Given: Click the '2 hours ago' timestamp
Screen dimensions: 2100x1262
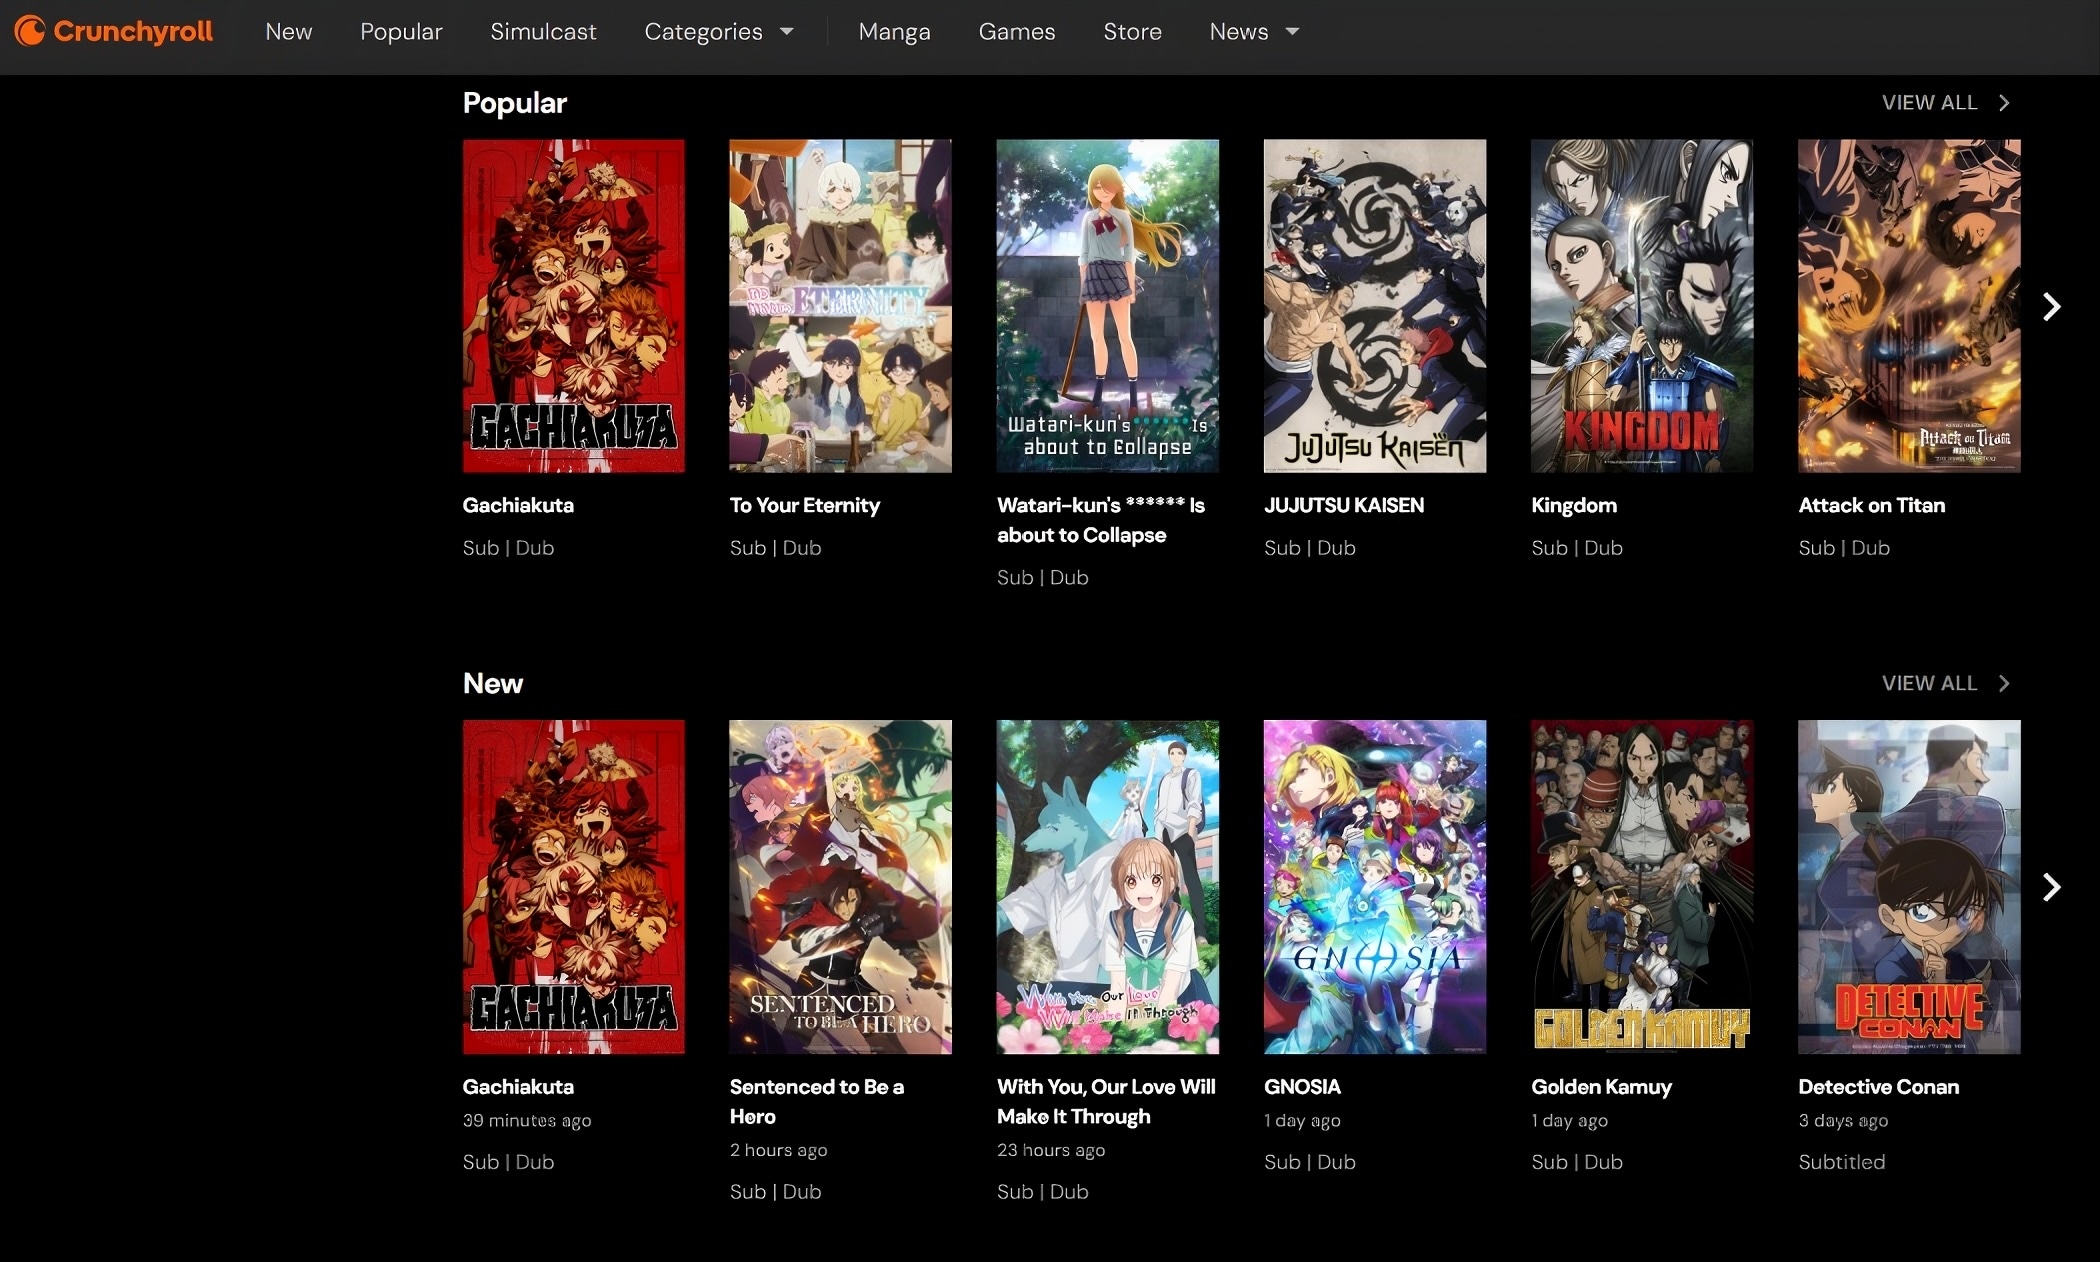Looking at the screenshot, I should coord(778,1150).
